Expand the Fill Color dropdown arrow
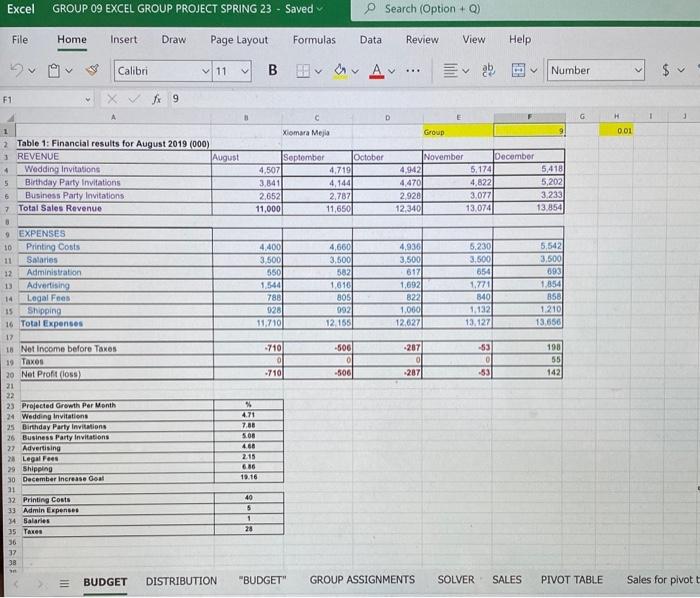The height and width of the screenshot is (598, 700). 355,71
